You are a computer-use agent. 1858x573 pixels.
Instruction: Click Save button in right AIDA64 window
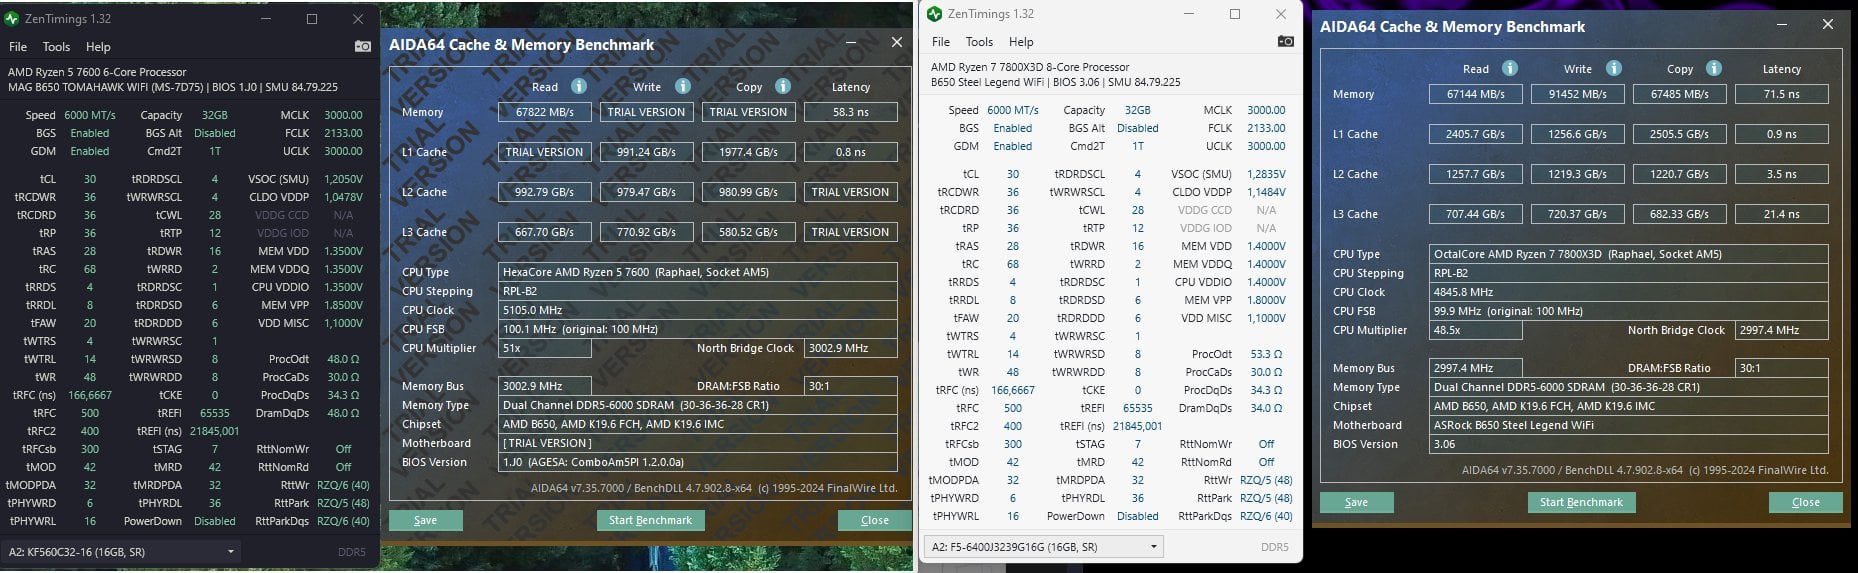point(1356,502)
